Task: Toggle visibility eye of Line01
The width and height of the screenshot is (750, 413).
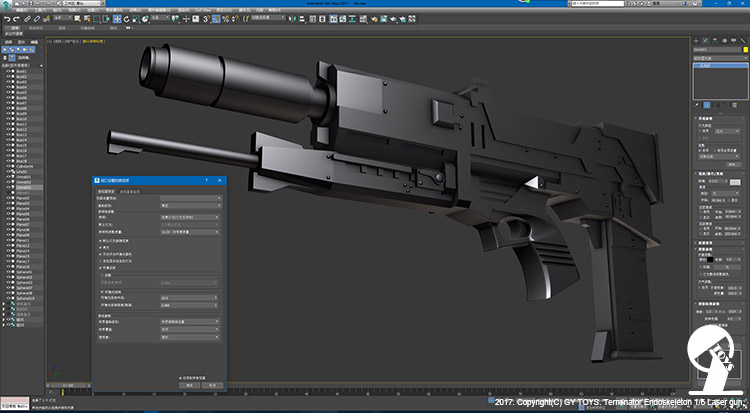Action: 8,171
